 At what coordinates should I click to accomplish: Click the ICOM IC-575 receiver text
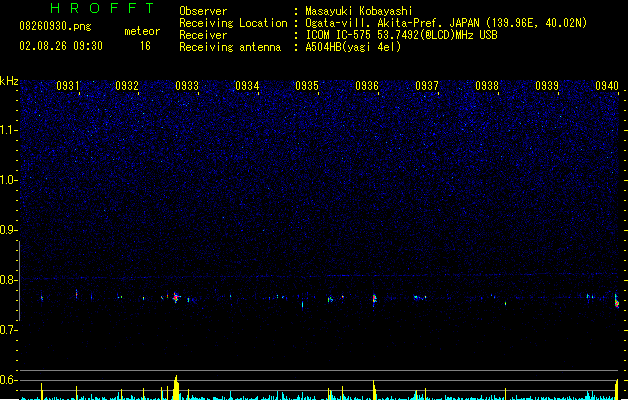point(402,35)
